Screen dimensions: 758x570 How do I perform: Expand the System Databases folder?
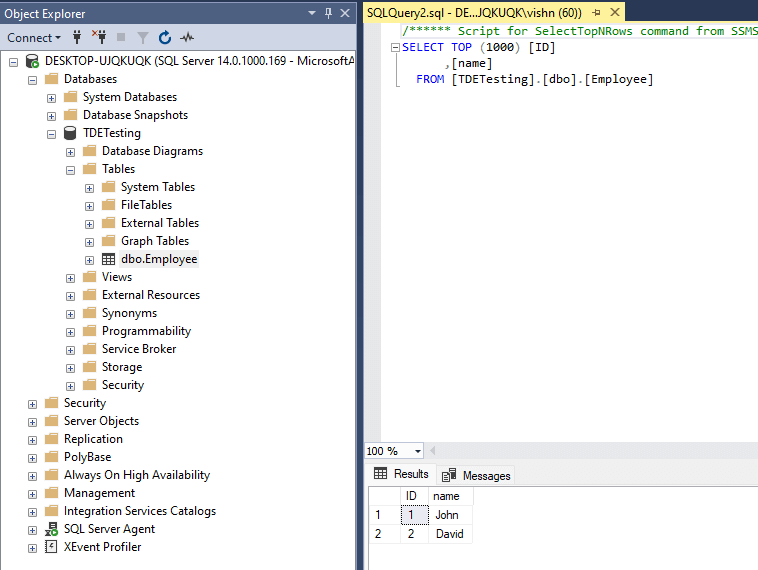[x=52, y=97]
